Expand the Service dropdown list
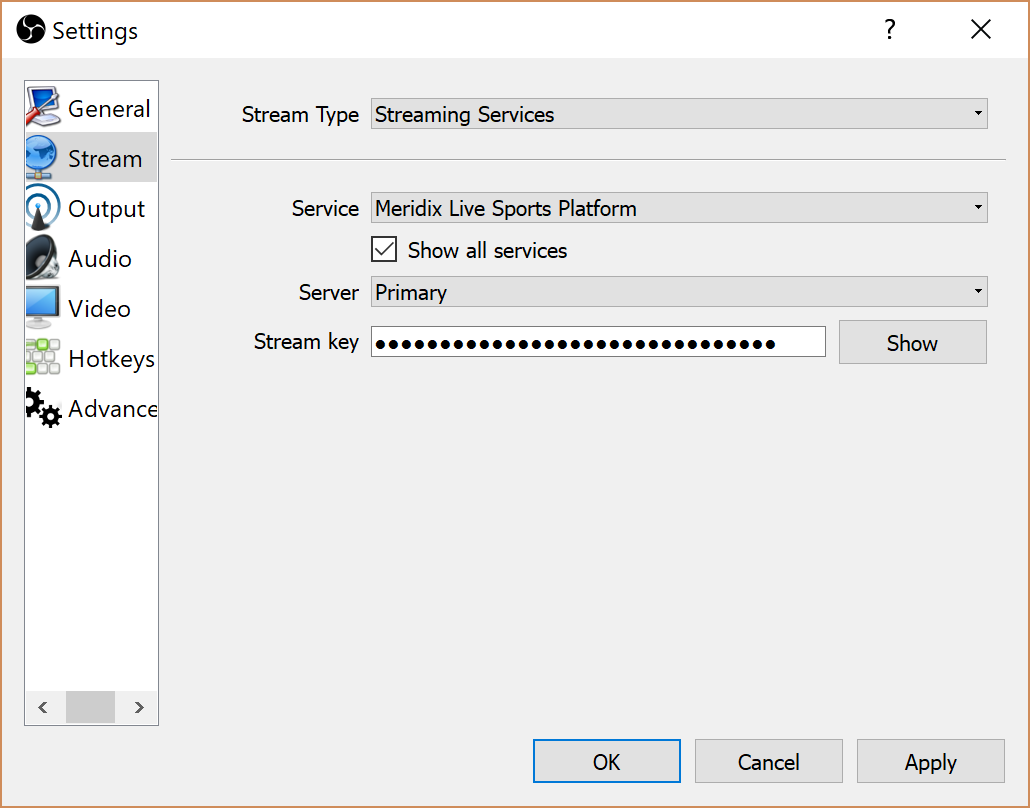Image resolution: width=1030 pixels, height=808 pixels. click(678, 208)
